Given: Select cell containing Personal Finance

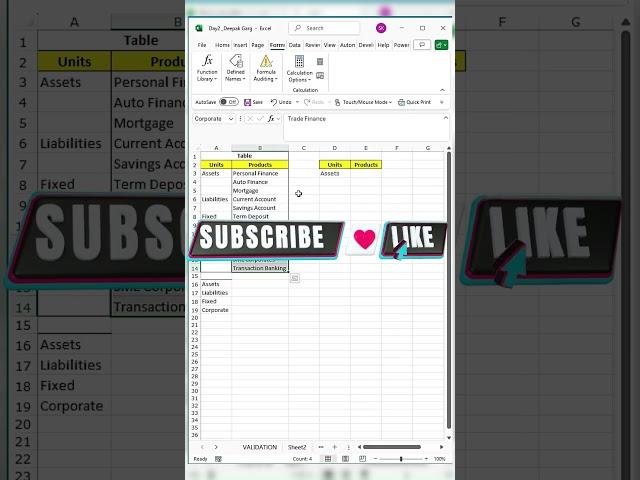Looking at the screenshot, I should (260, 173).
